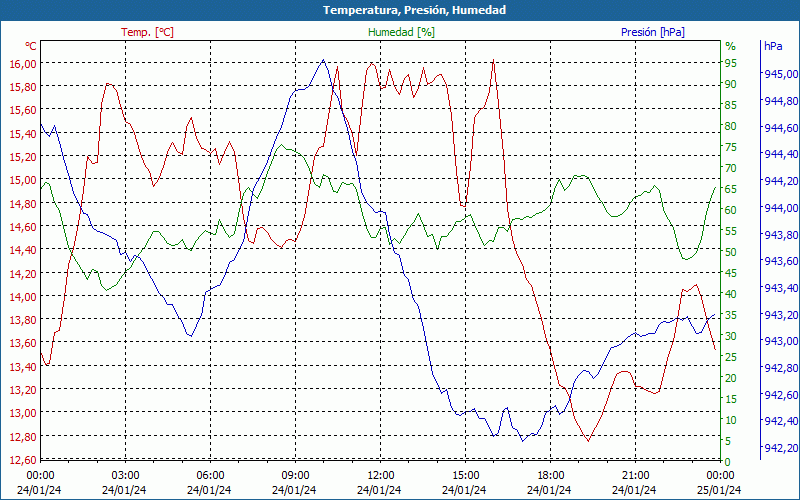Click the 15:00 time axis label
Screen dimensions: 800x500
[x=465, y=476]
